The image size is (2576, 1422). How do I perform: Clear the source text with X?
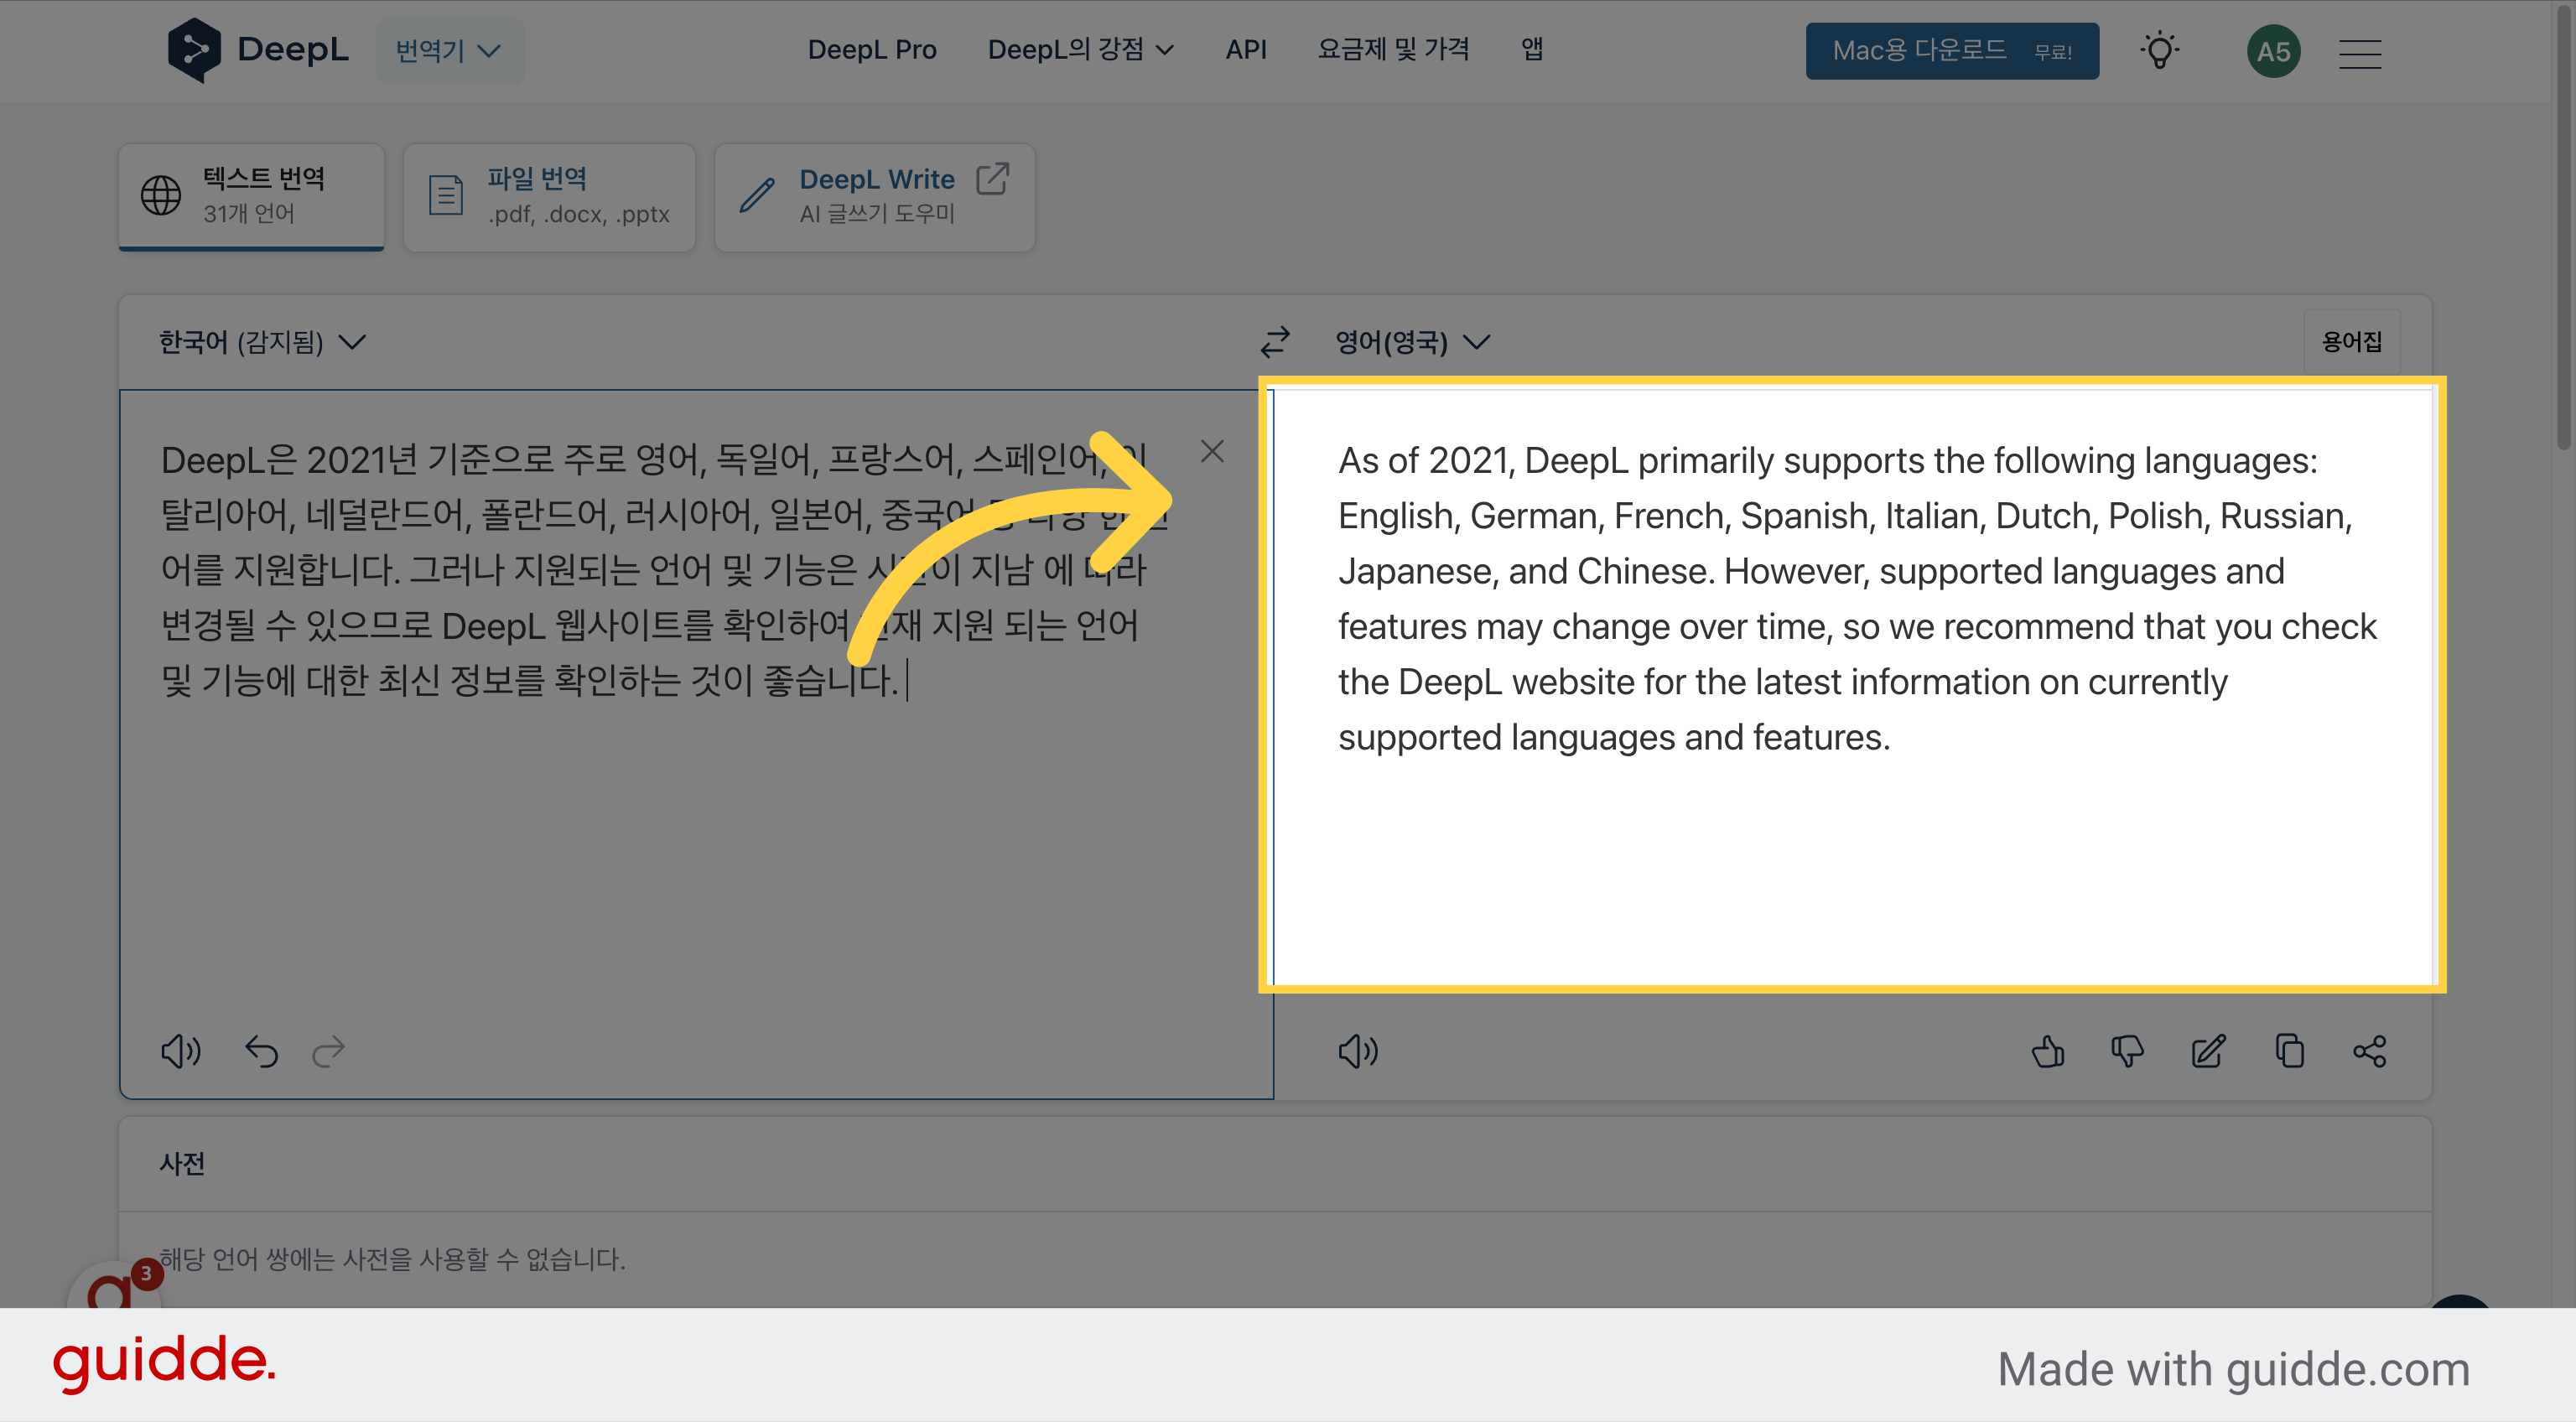1212,452
